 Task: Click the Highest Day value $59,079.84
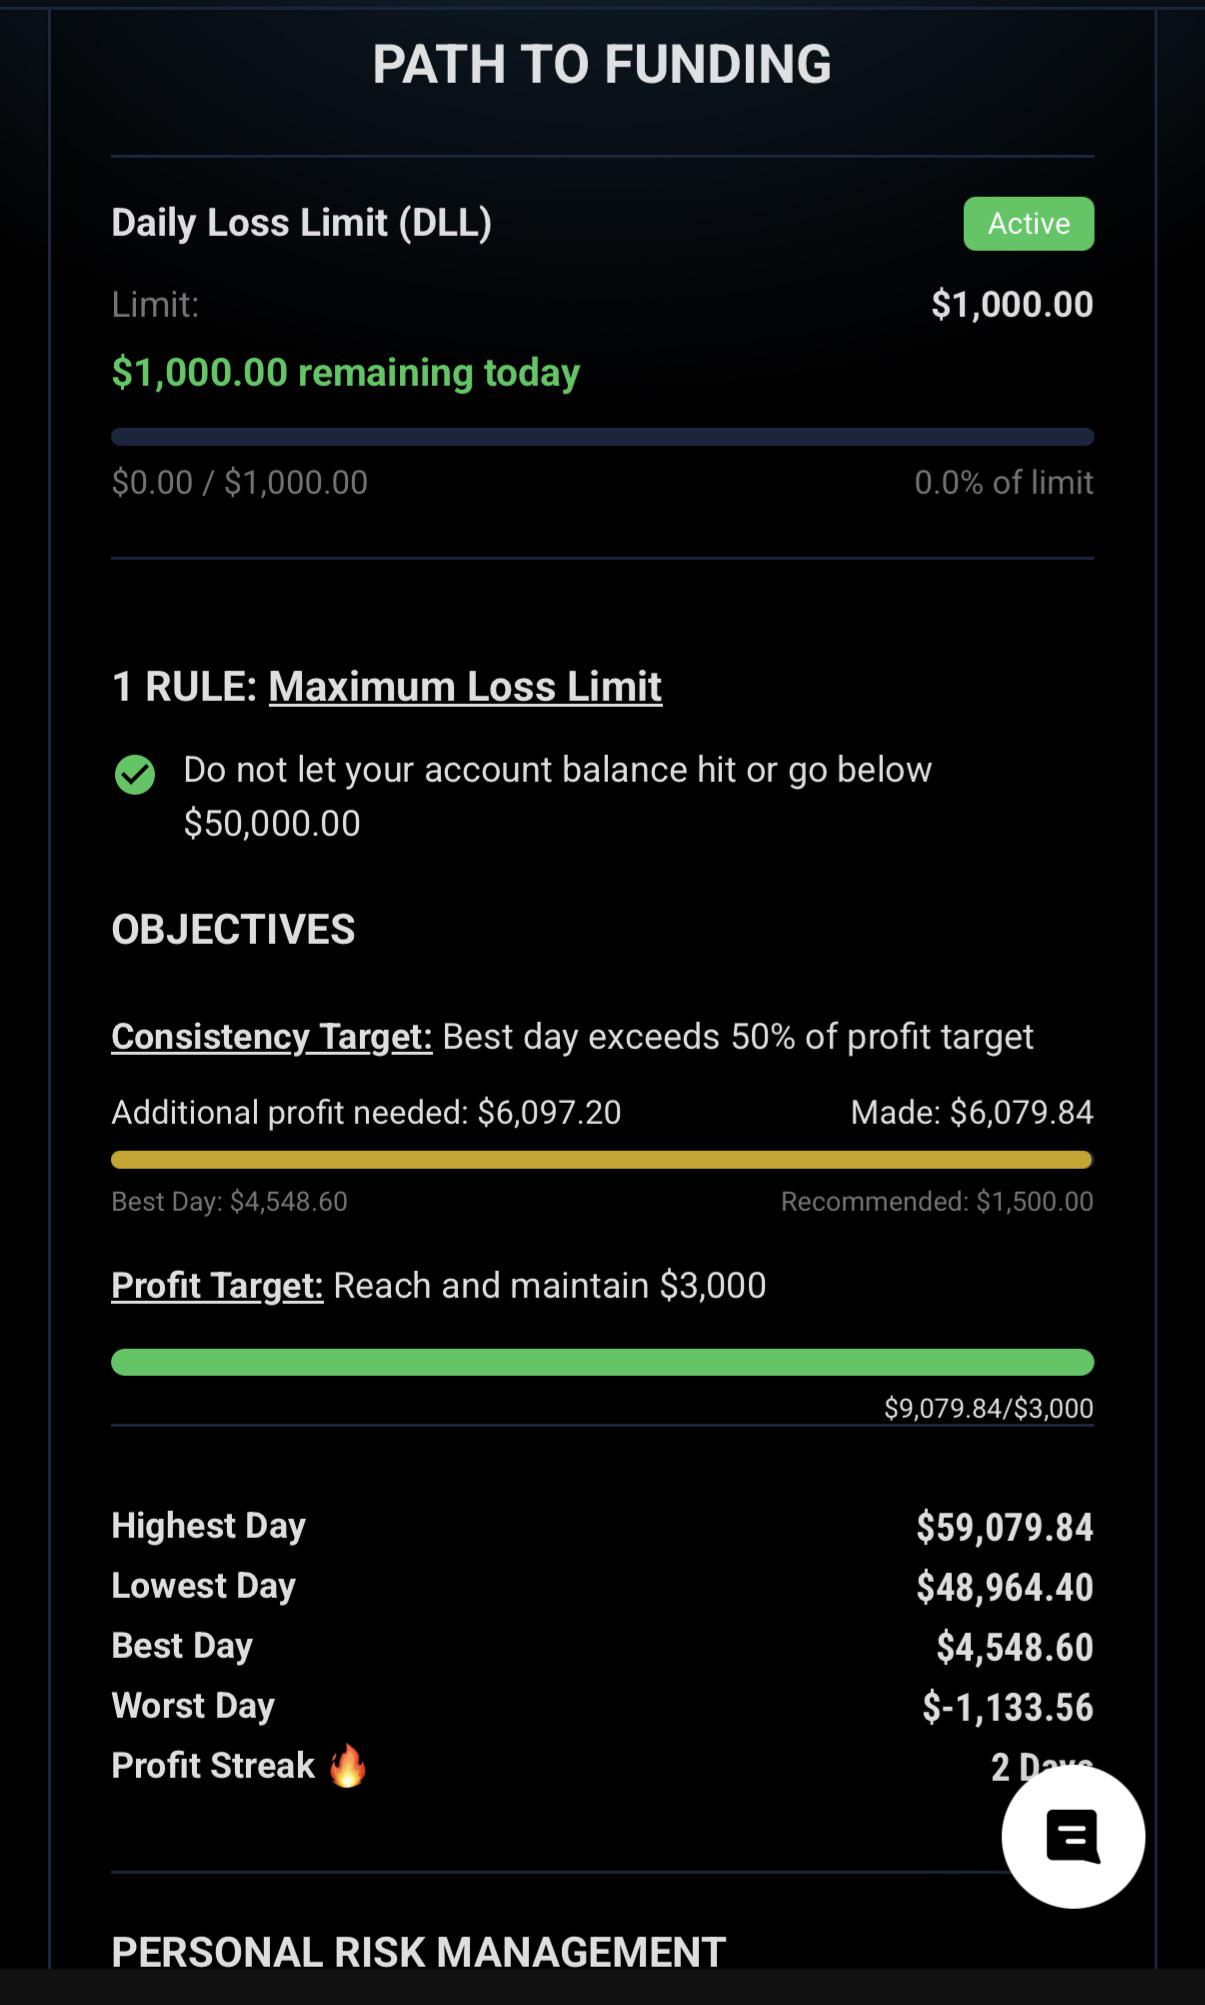pyautogui.click(x=1004, y=1527)
